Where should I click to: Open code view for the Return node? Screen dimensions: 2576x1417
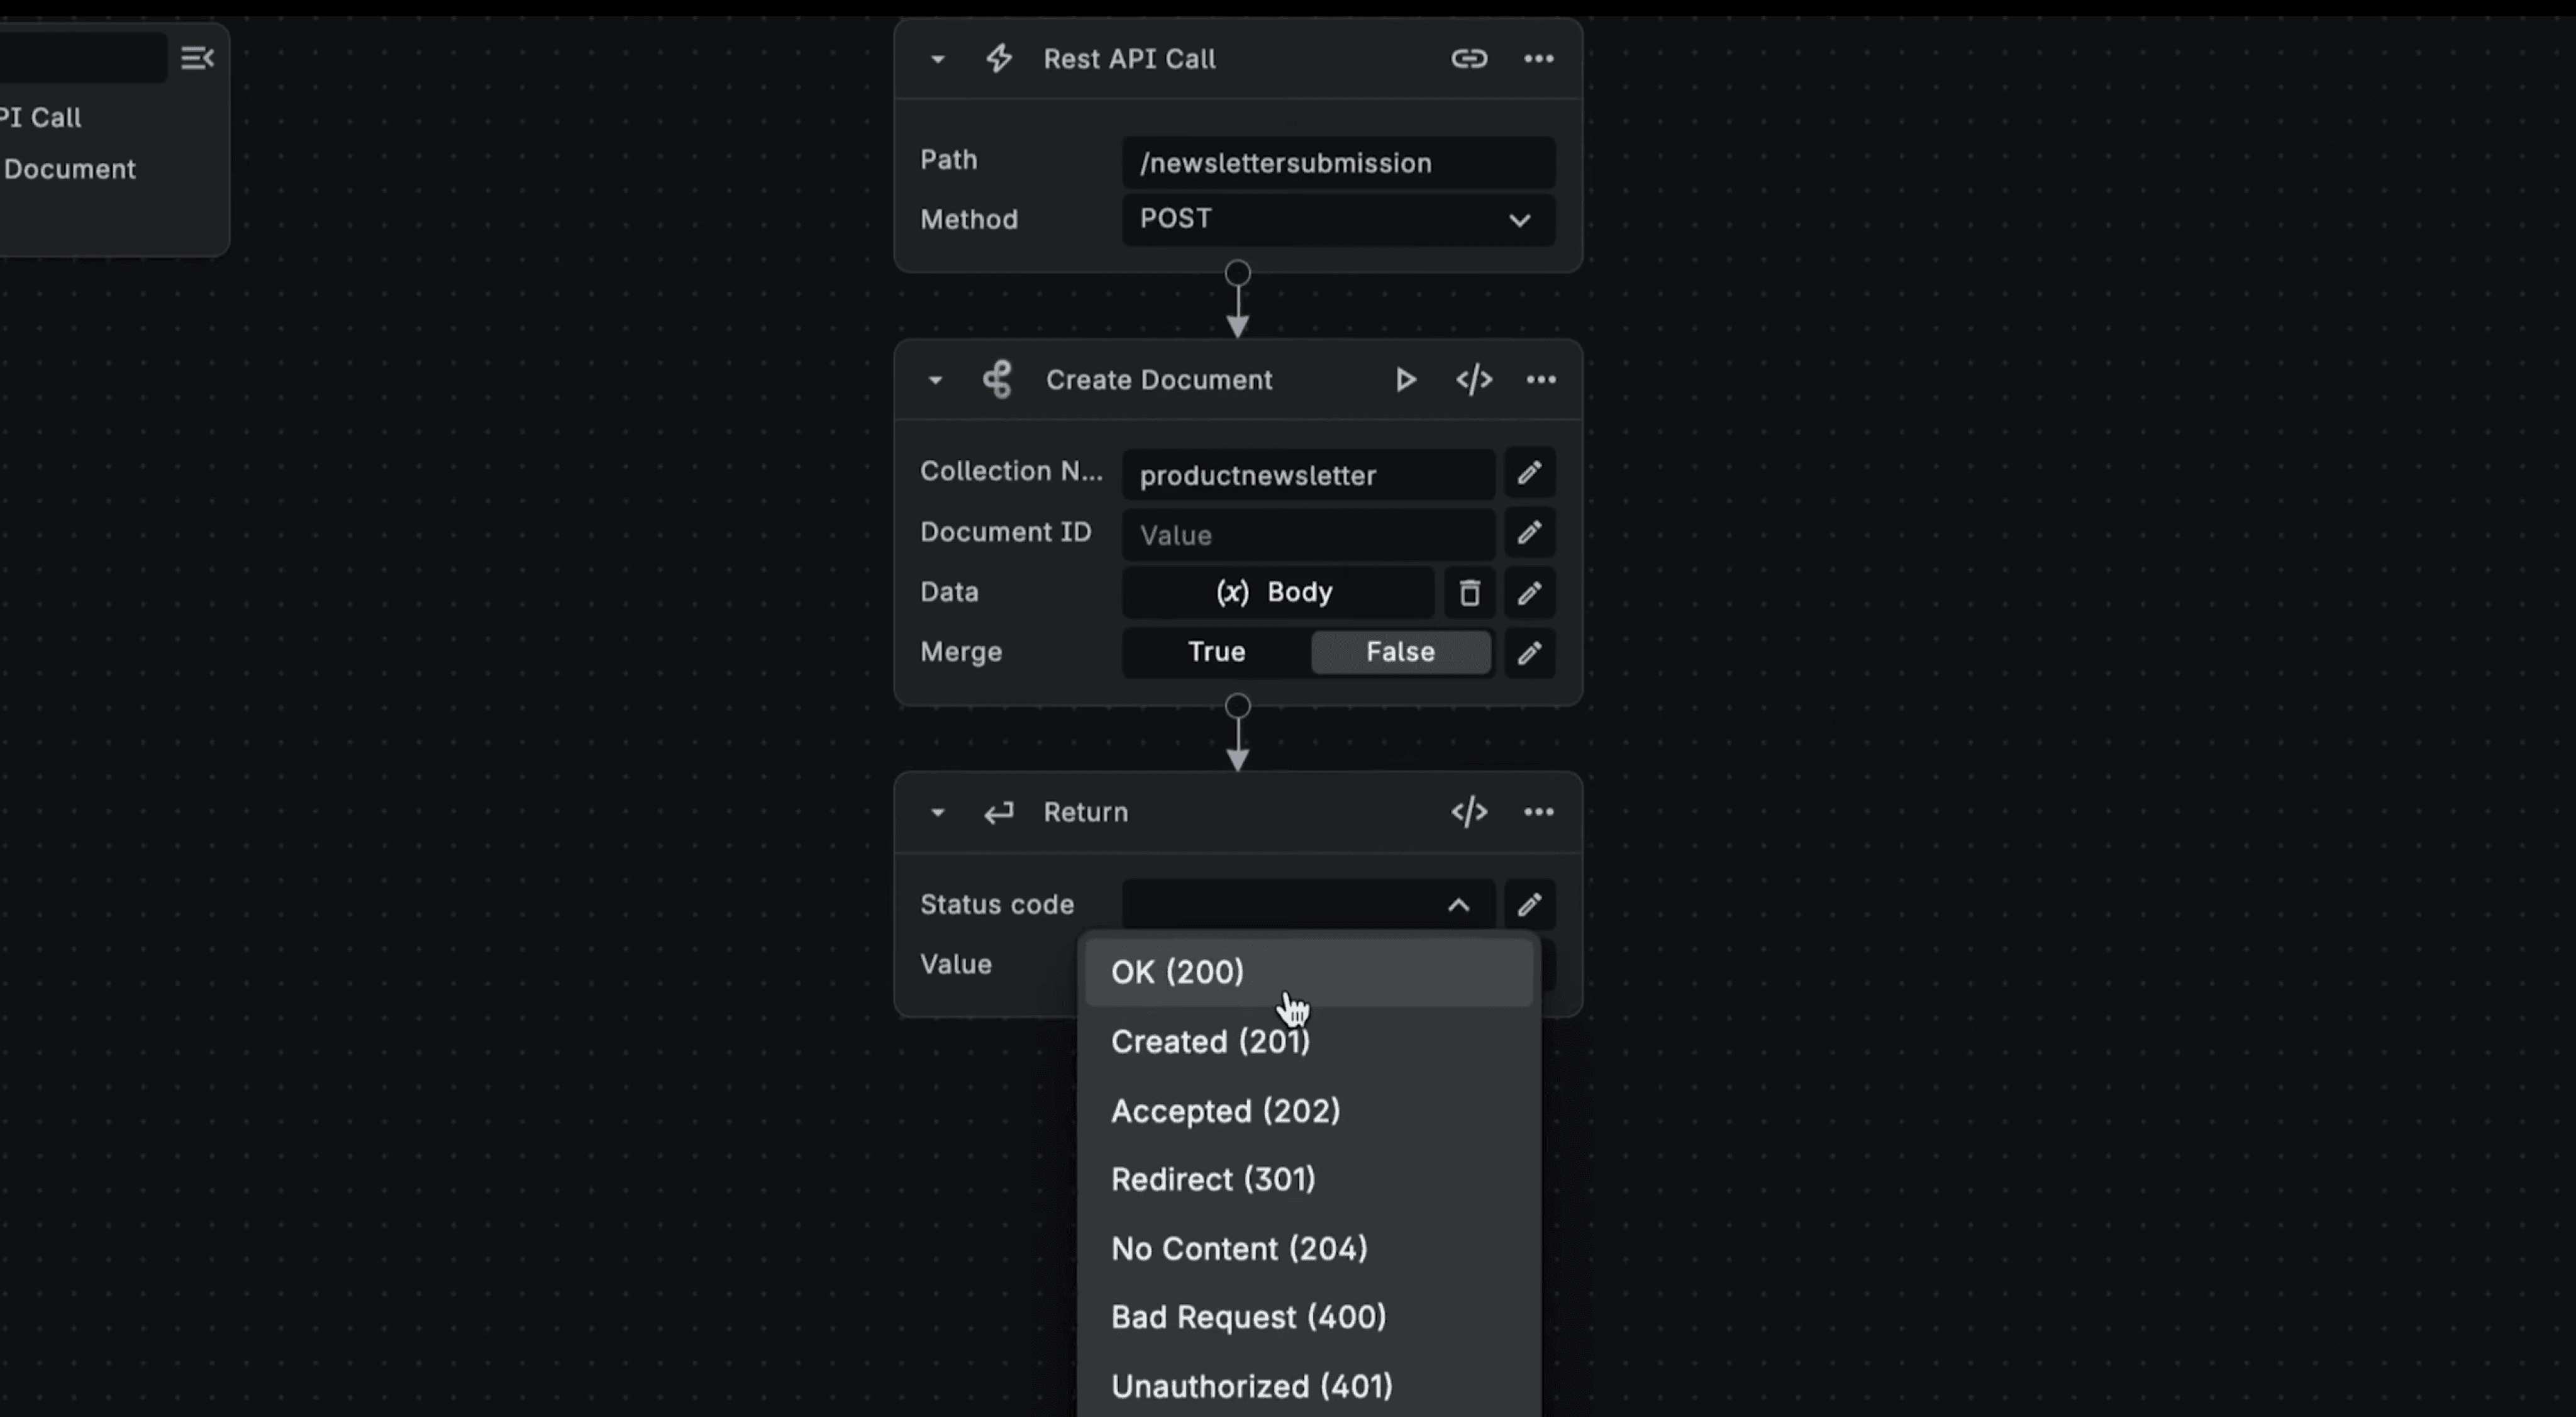click(1468, 812)
